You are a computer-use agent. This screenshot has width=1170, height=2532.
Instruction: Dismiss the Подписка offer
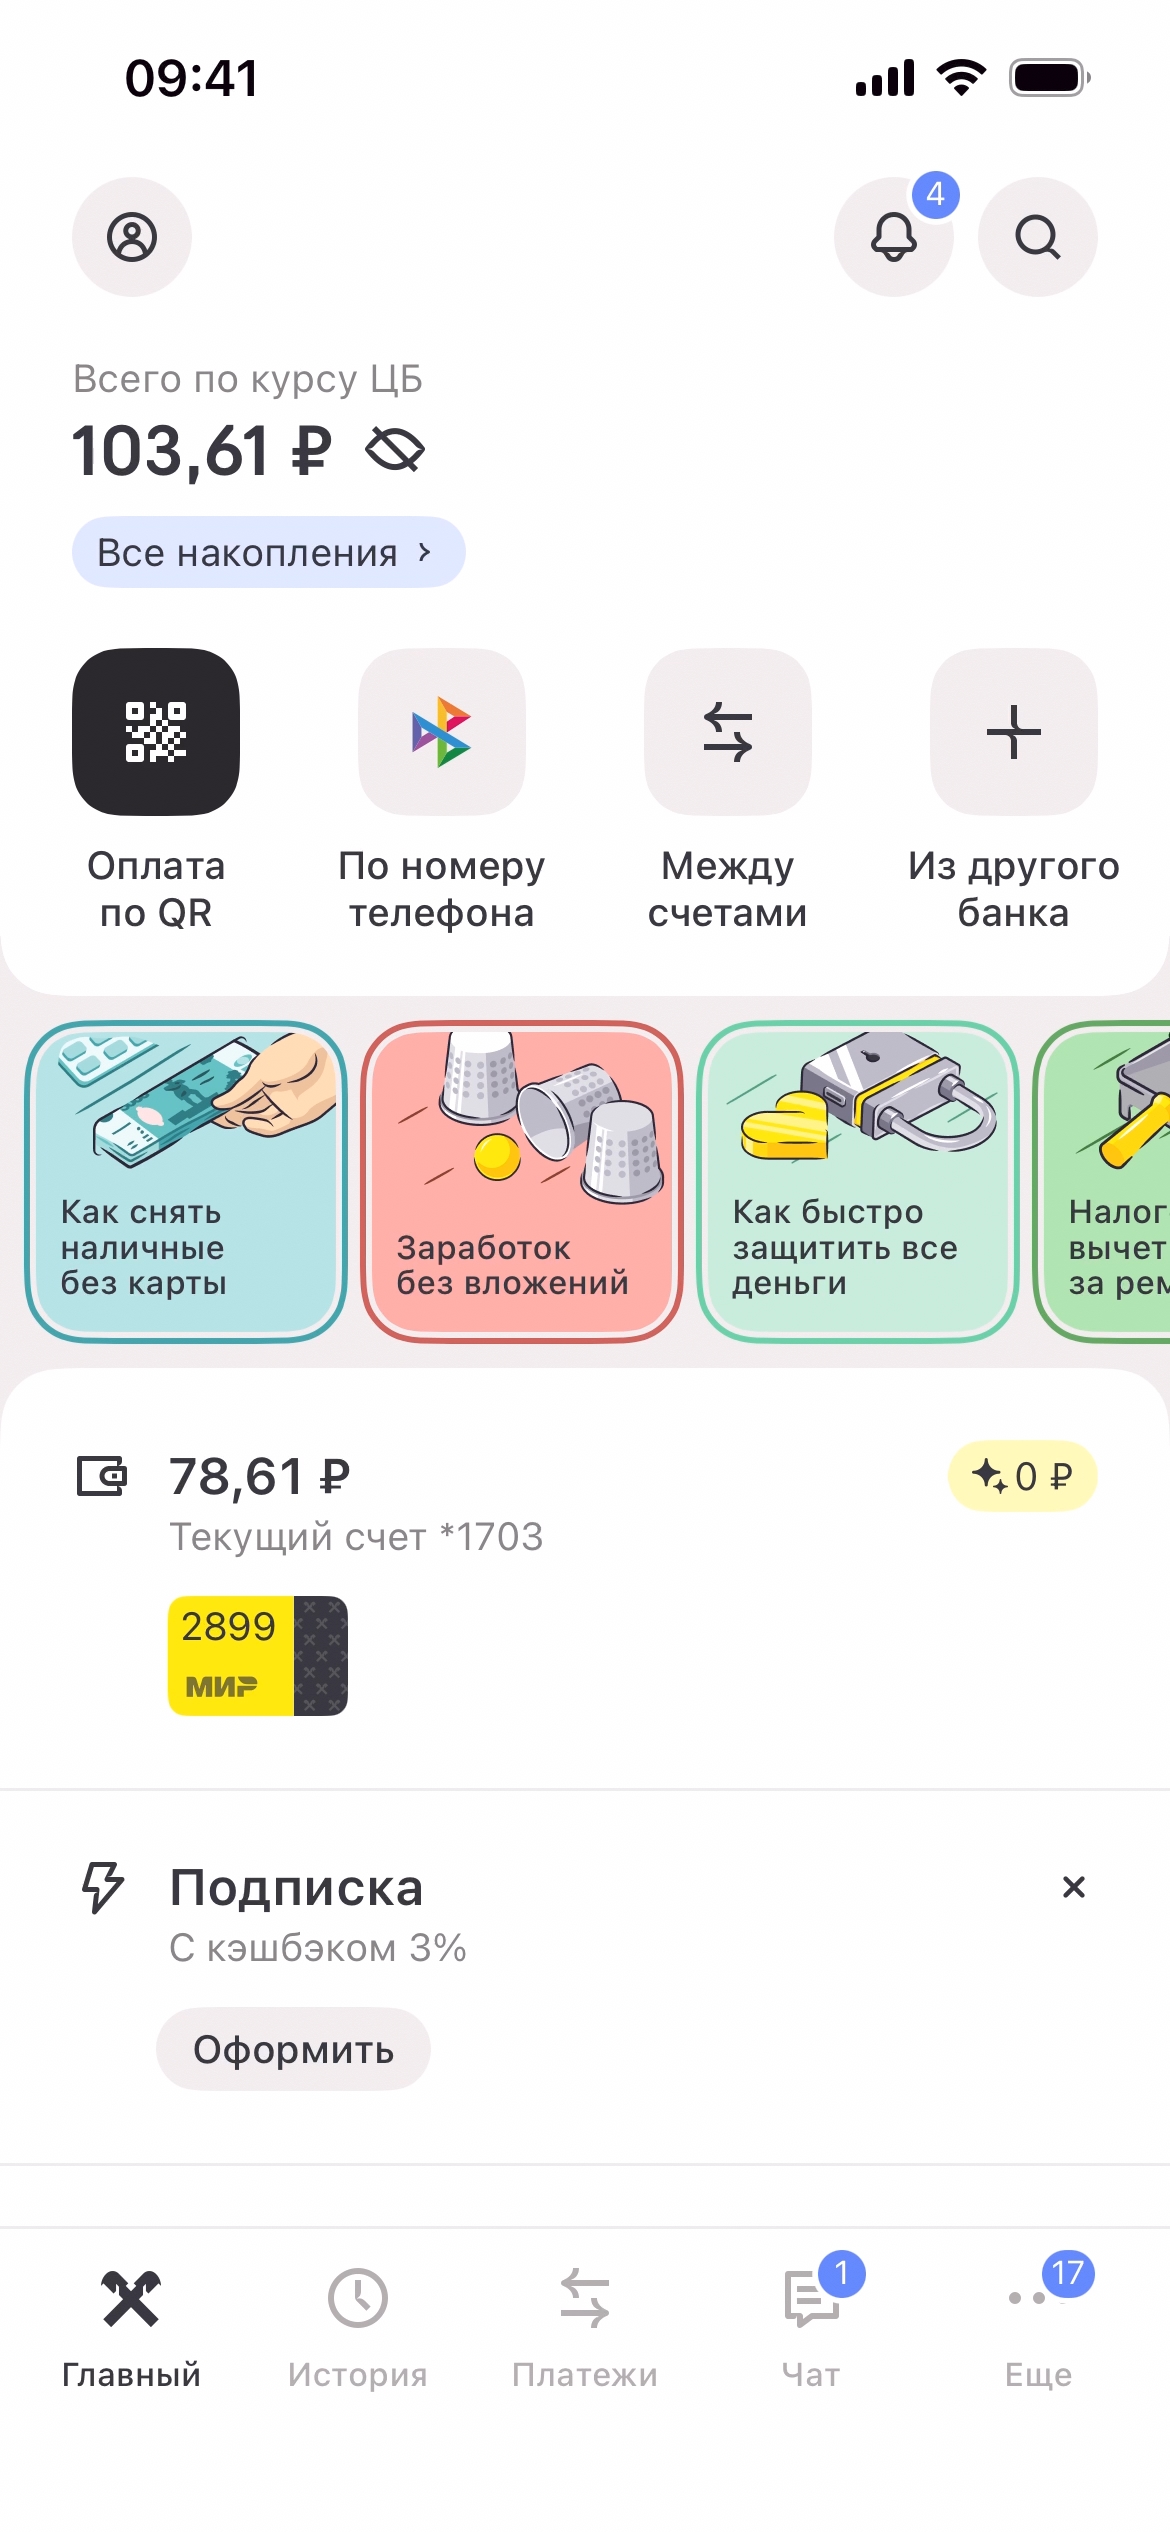point(1074,1887)
